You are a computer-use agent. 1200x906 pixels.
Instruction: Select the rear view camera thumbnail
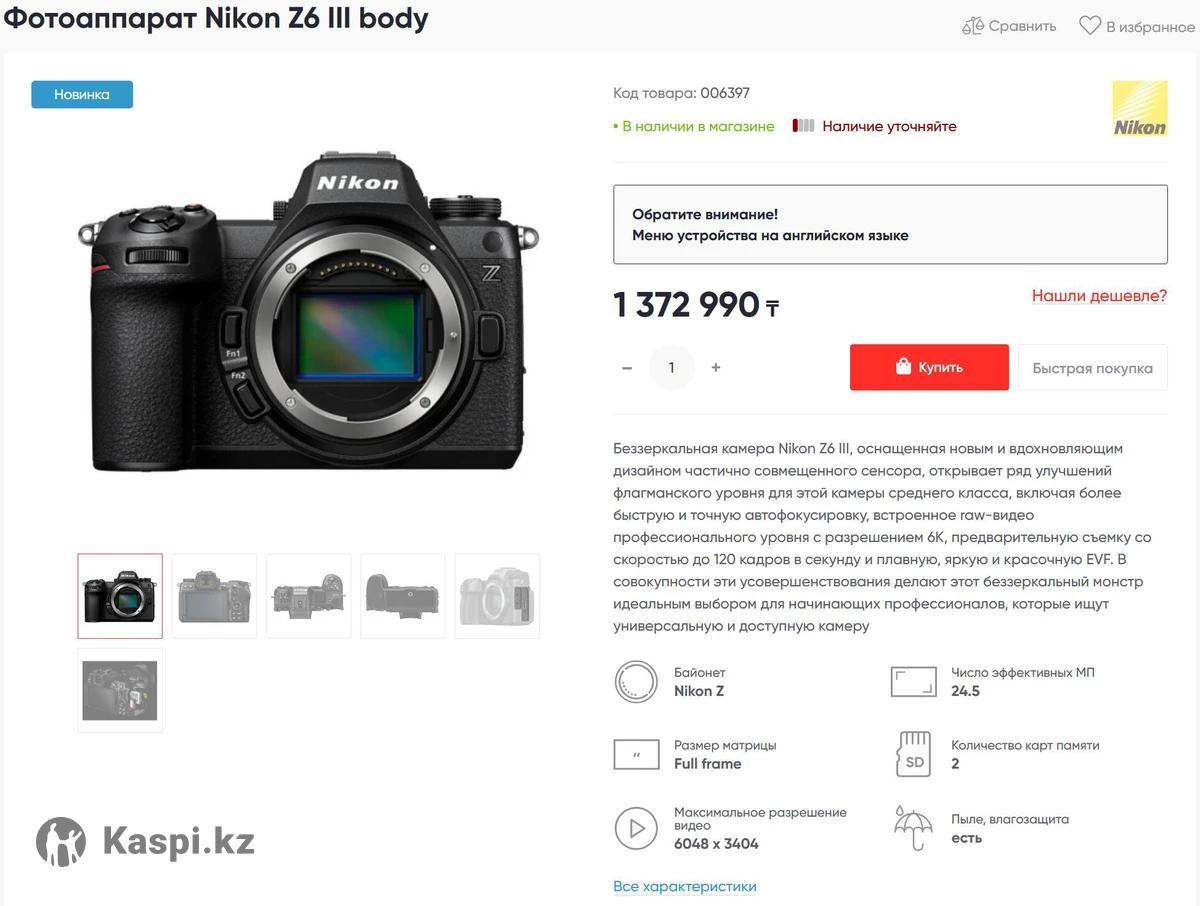point(214,596)
